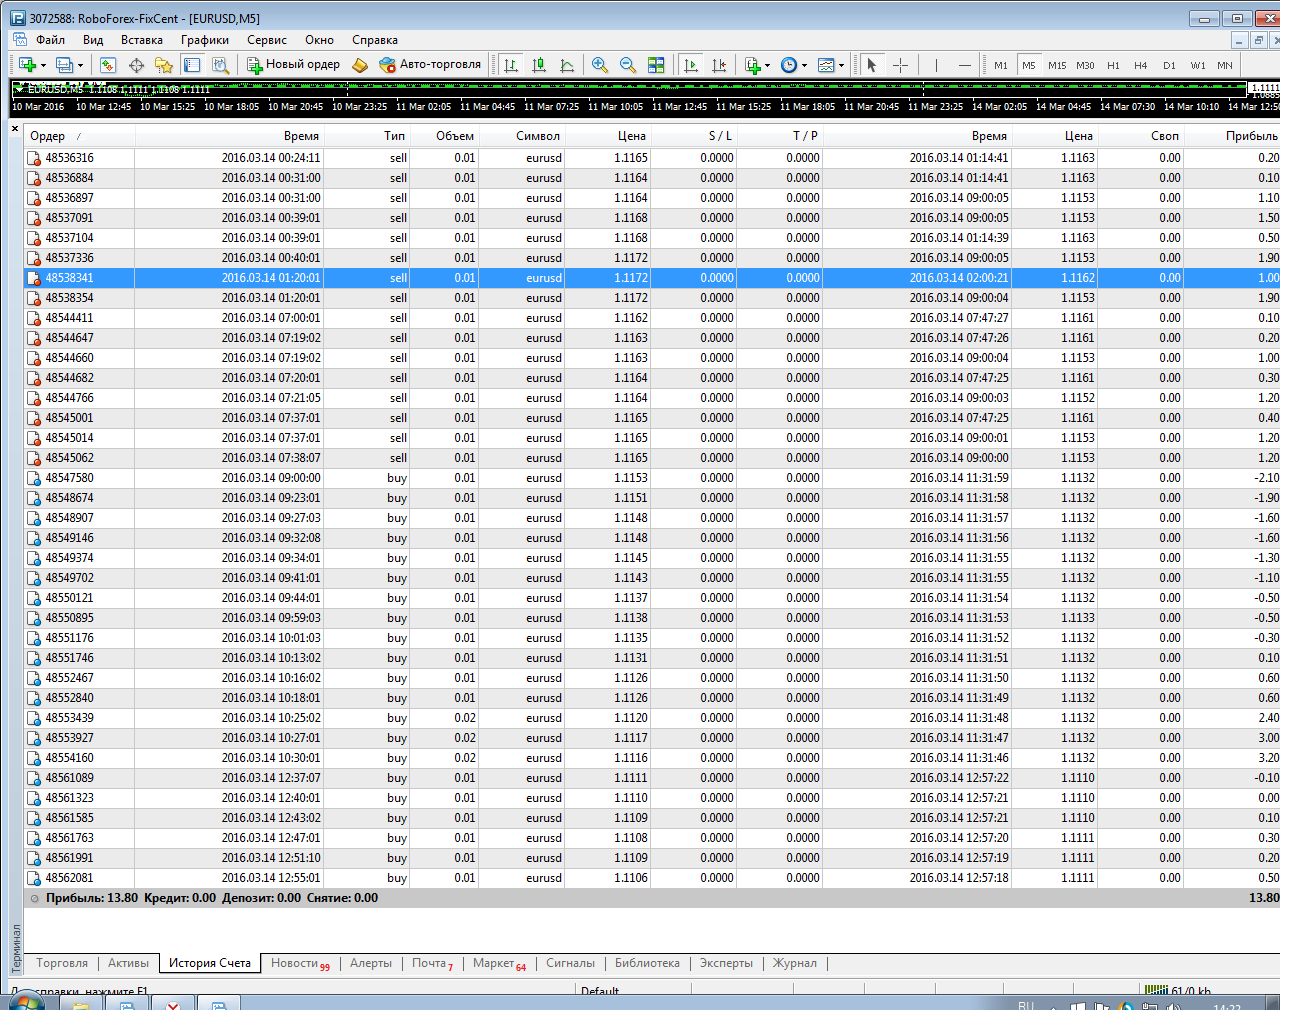The image size is (1296, 1010).
Task: Select order row 48553927
Action: (652, 738)
